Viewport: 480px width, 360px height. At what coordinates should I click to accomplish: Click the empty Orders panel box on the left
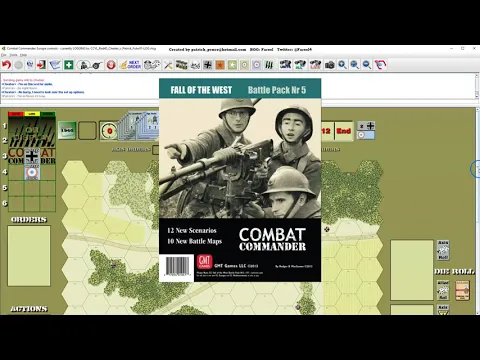pos(29,256)
